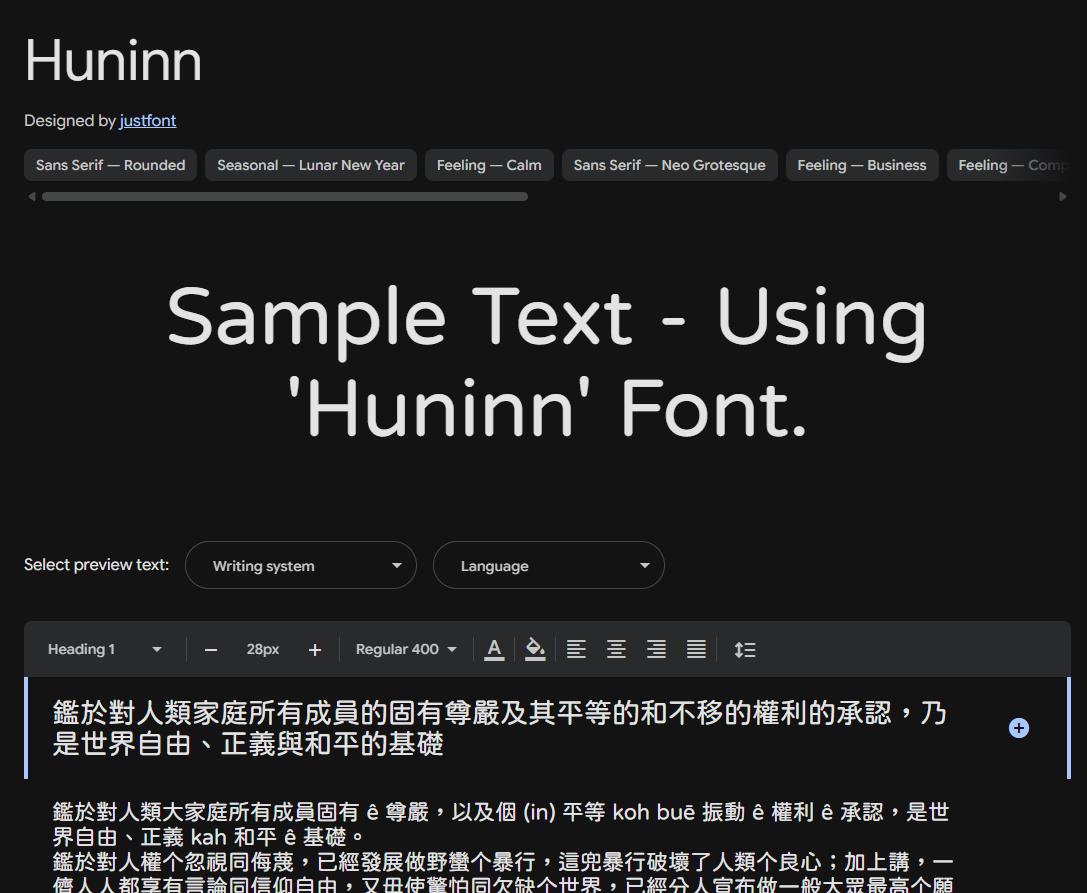This screenshot has width=1087, height=893.
Task: Align text center
Action: [616, 650]
